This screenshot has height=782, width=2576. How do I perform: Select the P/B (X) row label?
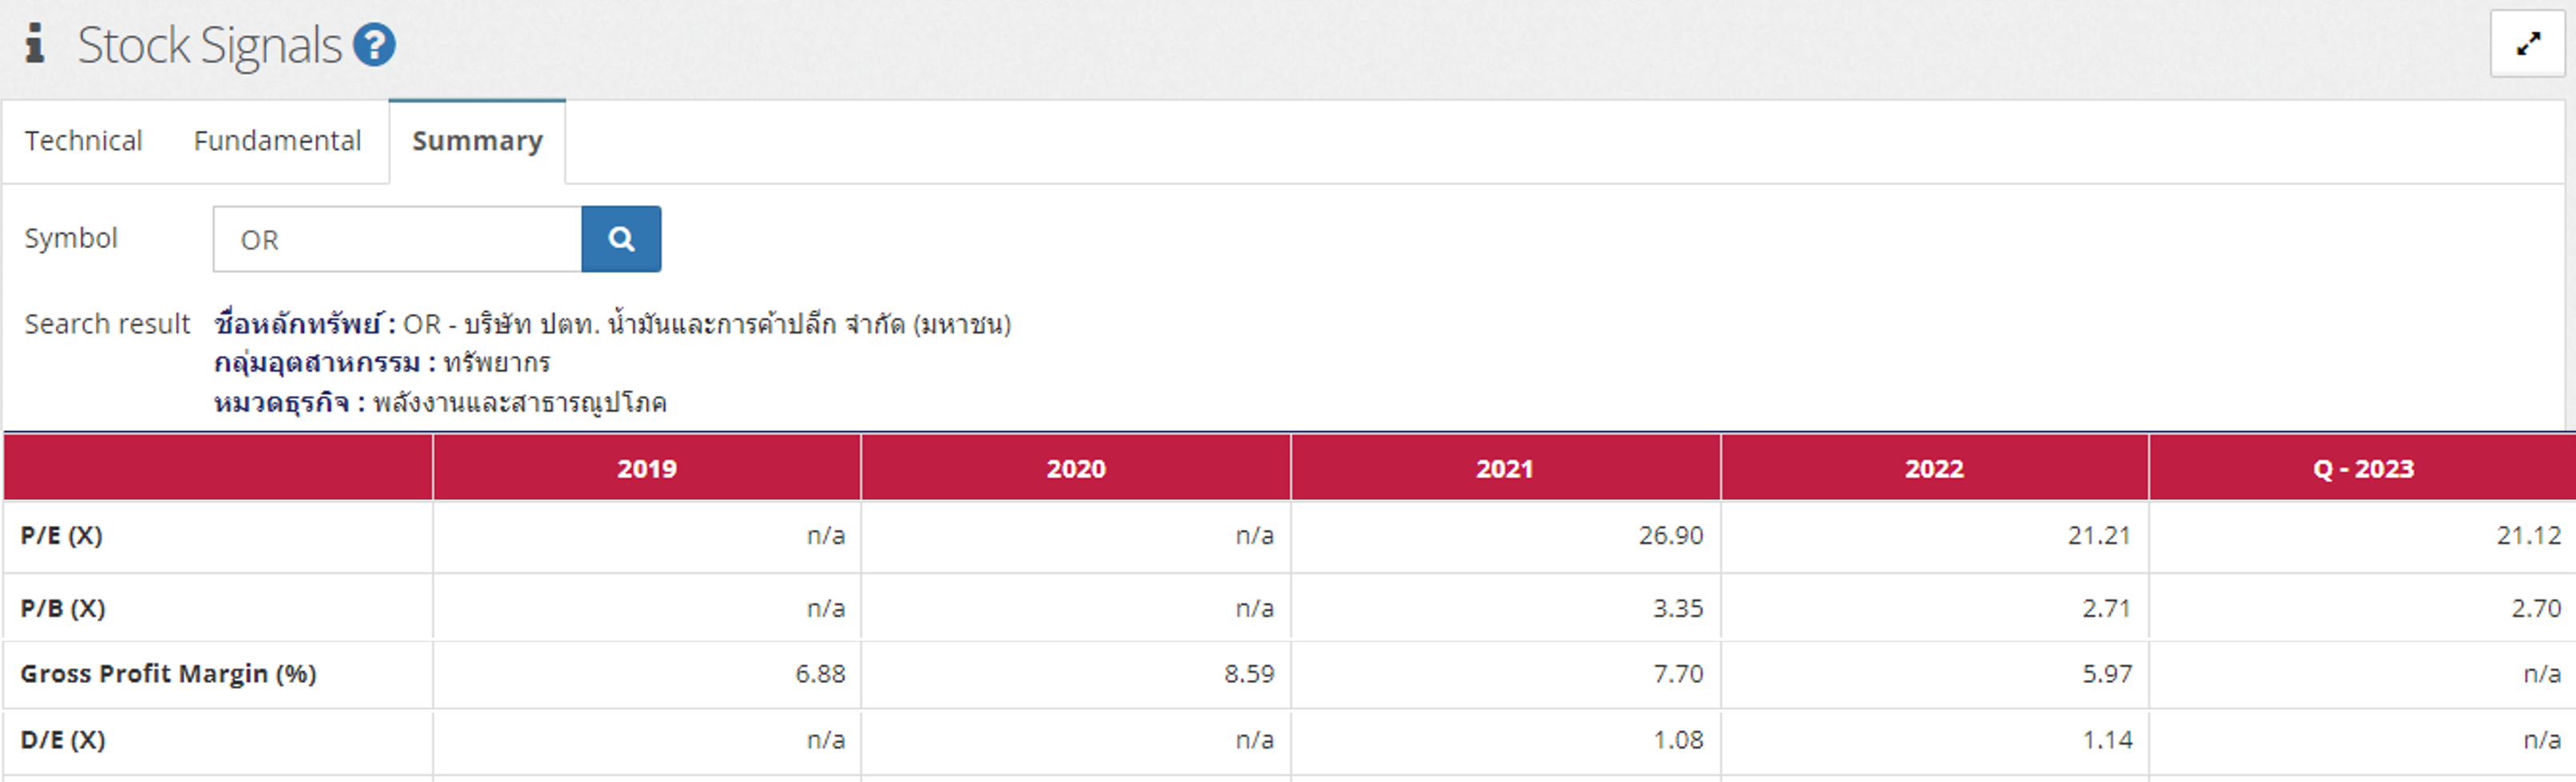(x=62, y=608)
